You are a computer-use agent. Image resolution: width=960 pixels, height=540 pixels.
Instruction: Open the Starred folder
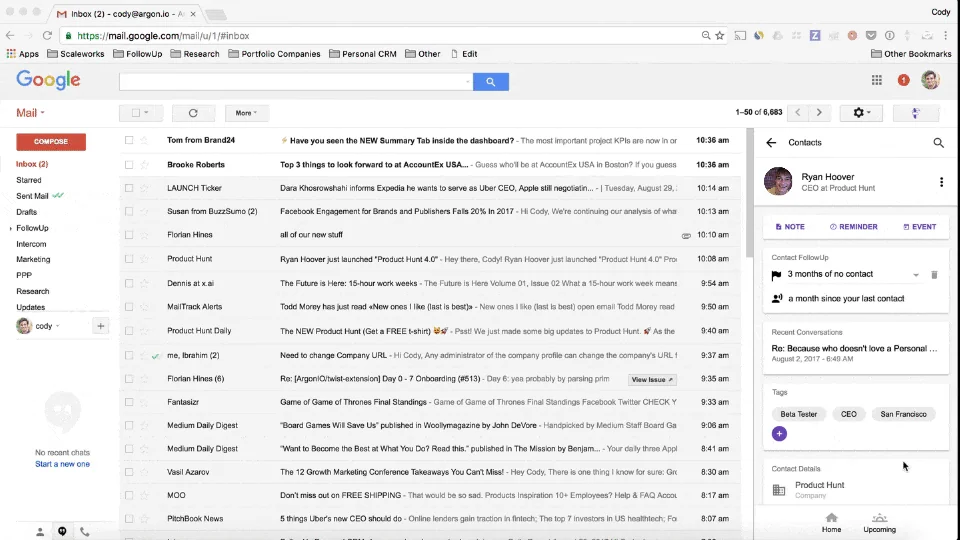click(x=29, y=180)
